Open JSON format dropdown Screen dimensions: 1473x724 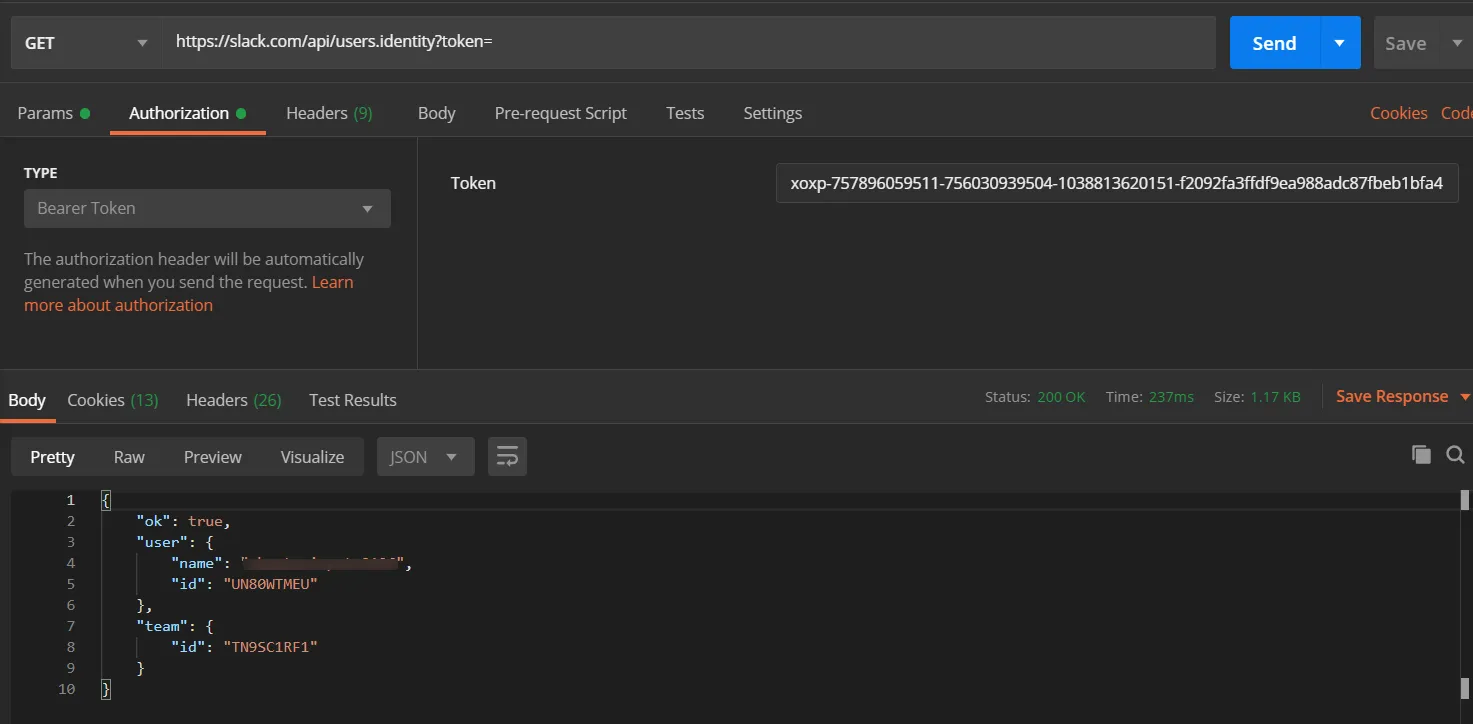(425, 457)
